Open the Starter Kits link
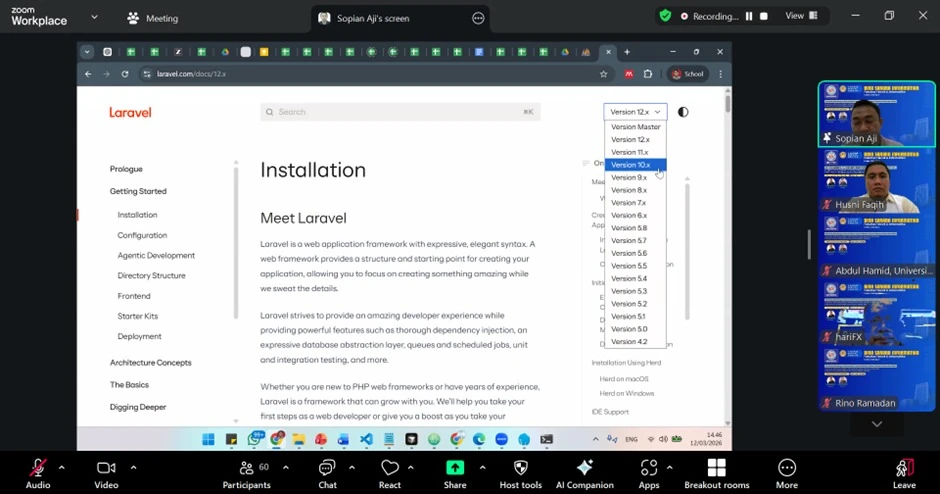Viewport: 940px width, 494px height. pos(137,316)
